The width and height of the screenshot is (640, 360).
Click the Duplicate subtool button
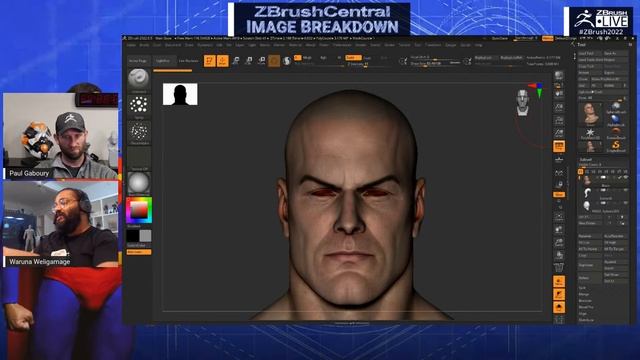[x=590, y=265]
